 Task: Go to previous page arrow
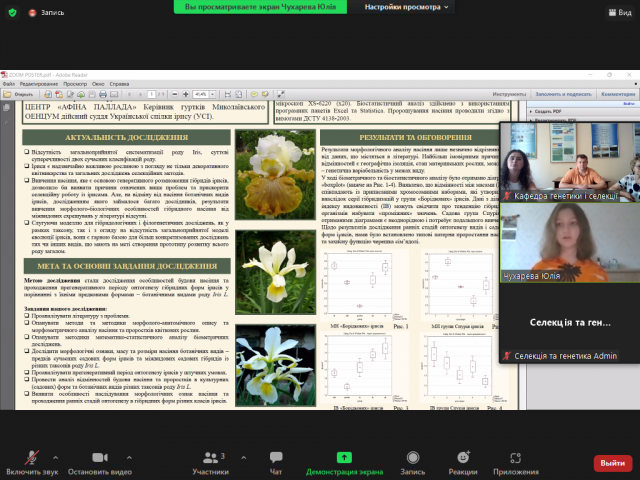[129, 94]
